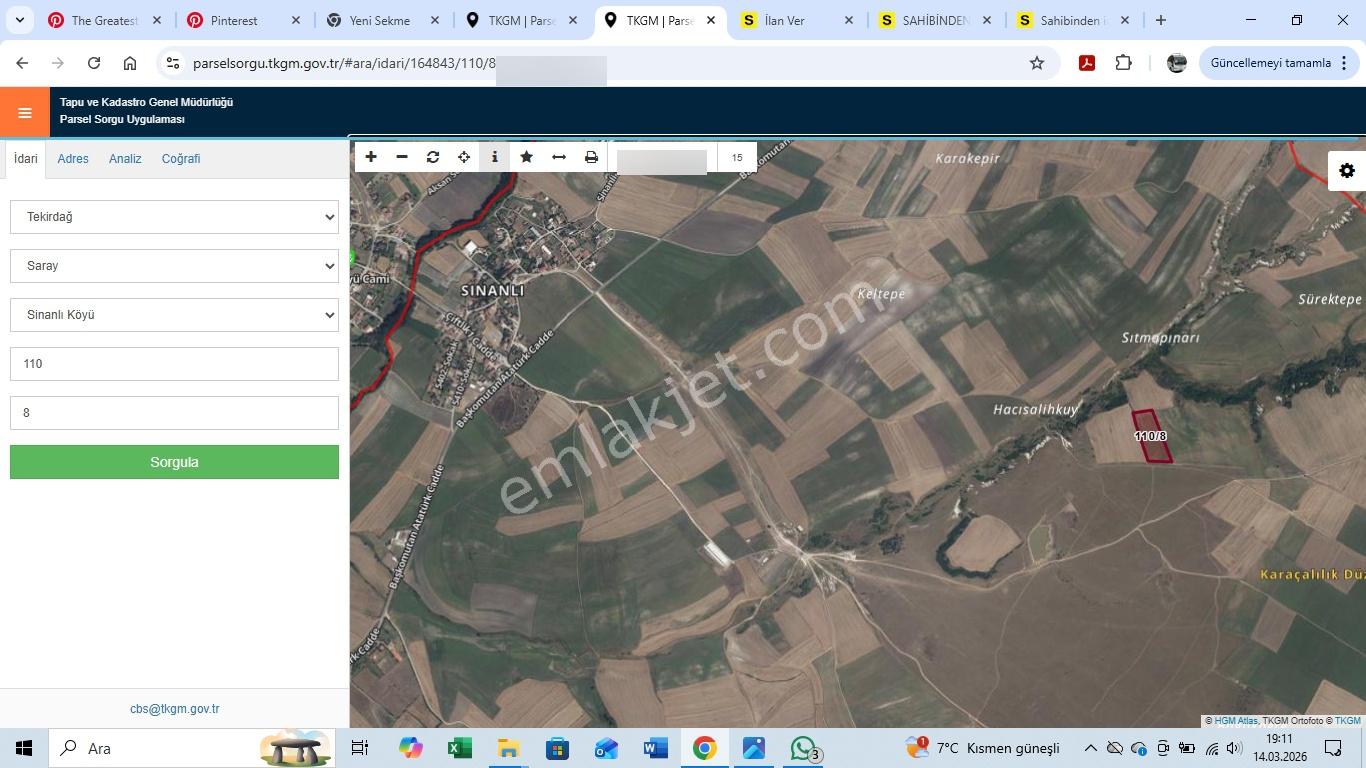
Task: Select the distance measure arrow tool
Action: point(559,157)
